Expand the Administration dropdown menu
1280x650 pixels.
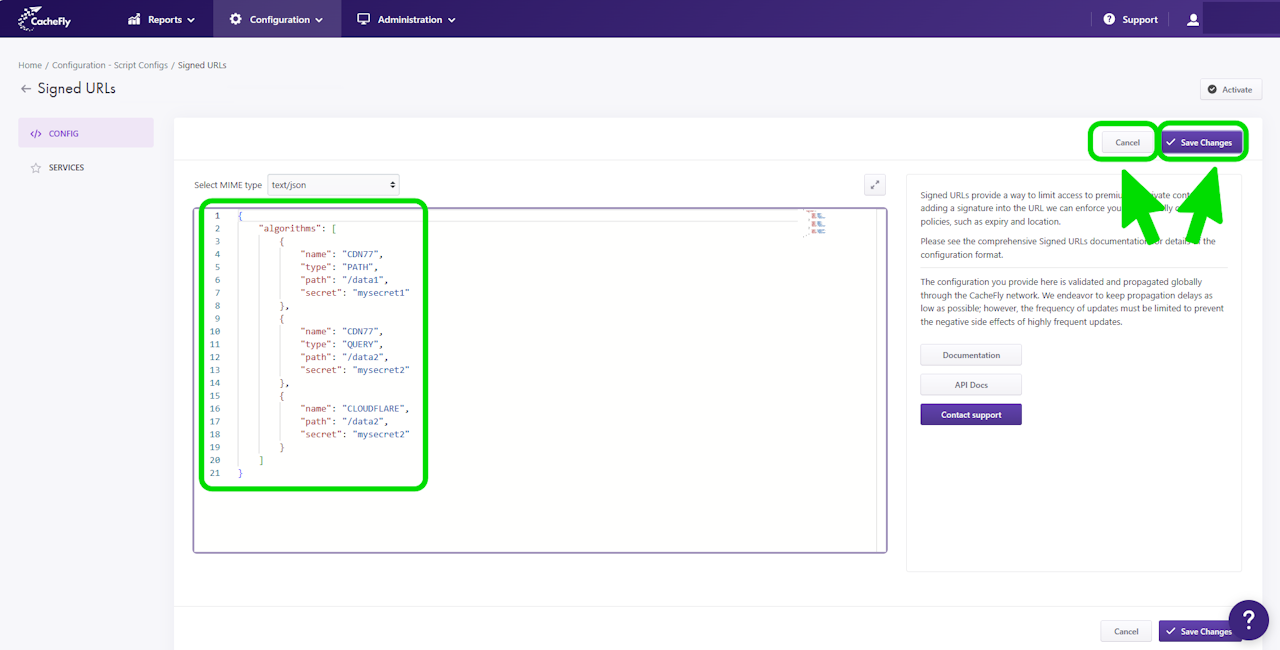(x=406, y=19)
